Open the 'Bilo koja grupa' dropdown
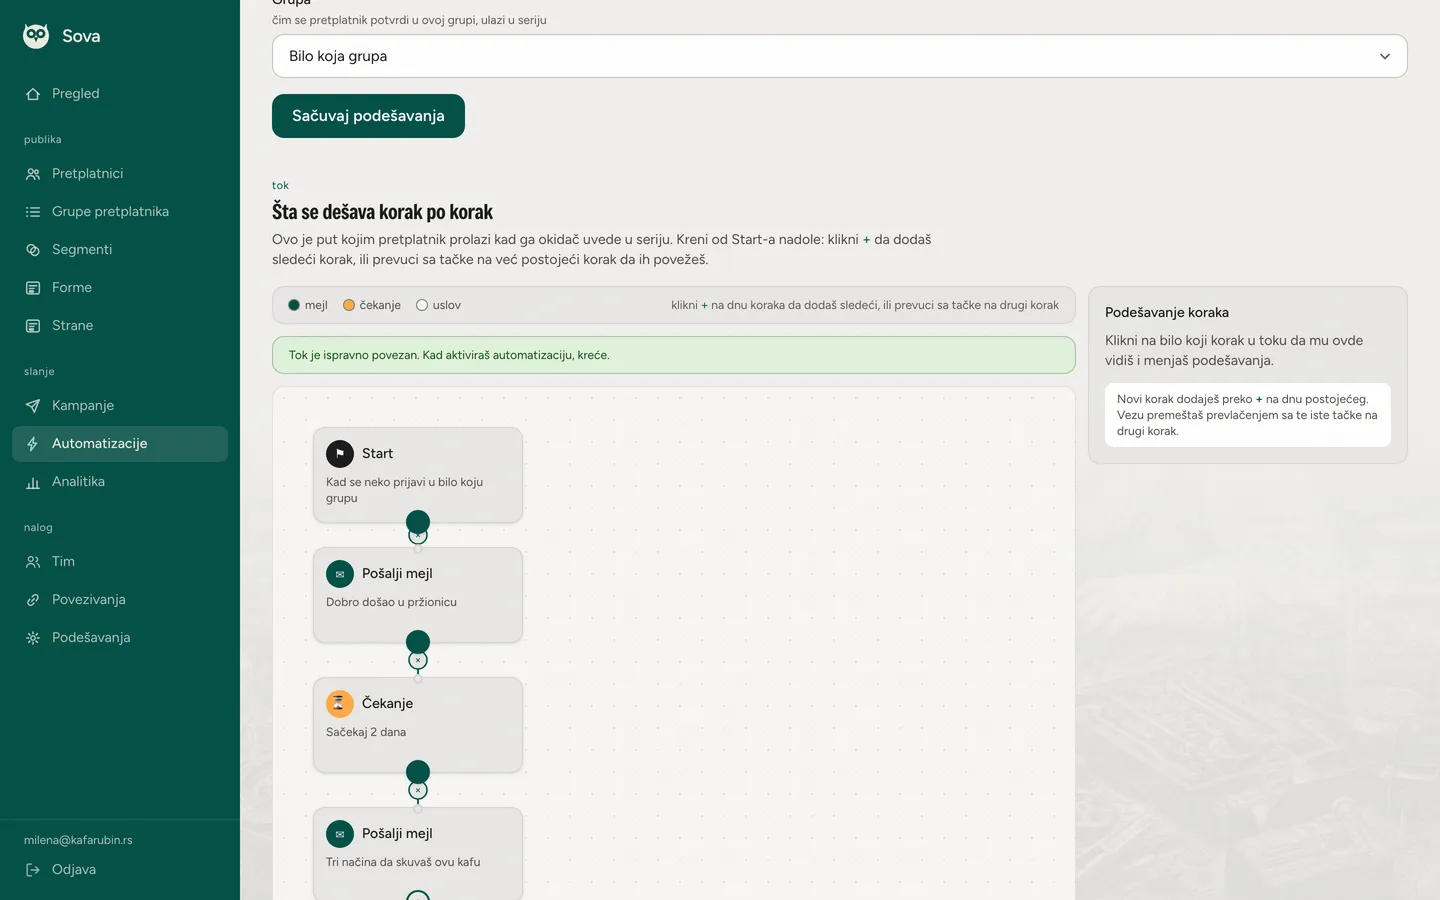 click(x=839, y=56)
